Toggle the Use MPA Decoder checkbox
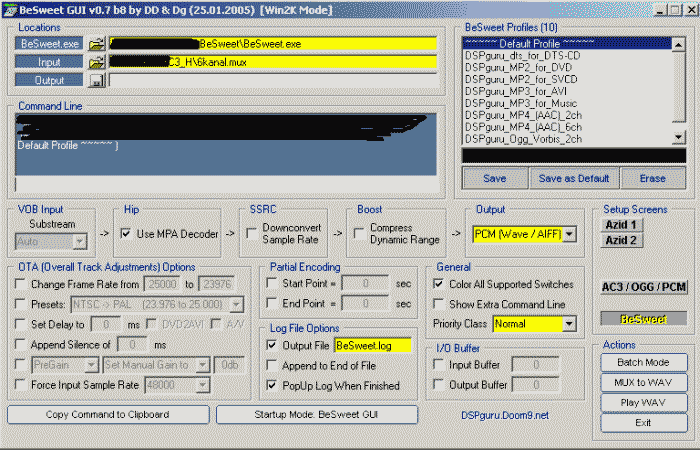 (126, 234)
